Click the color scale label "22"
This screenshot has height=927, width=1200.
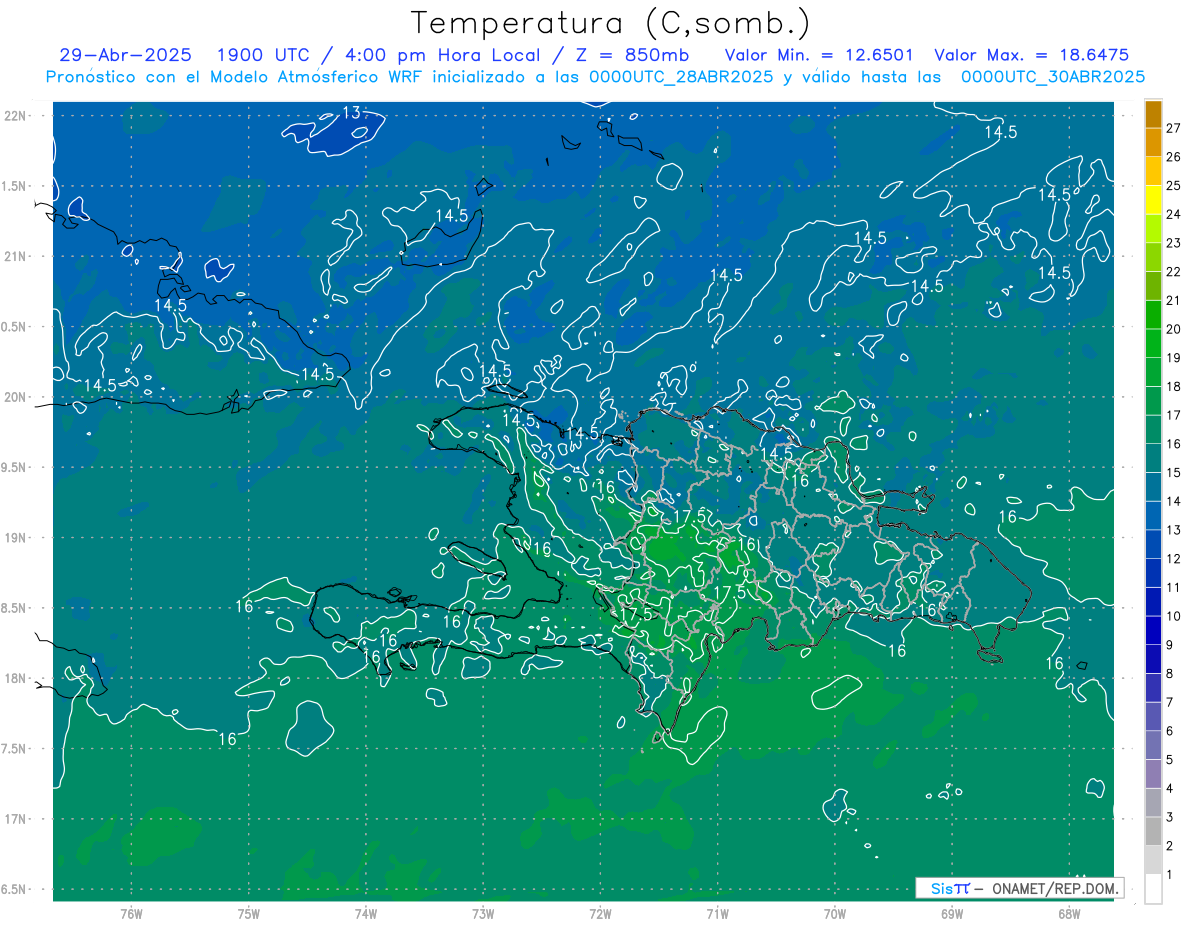pos(1174,272)
